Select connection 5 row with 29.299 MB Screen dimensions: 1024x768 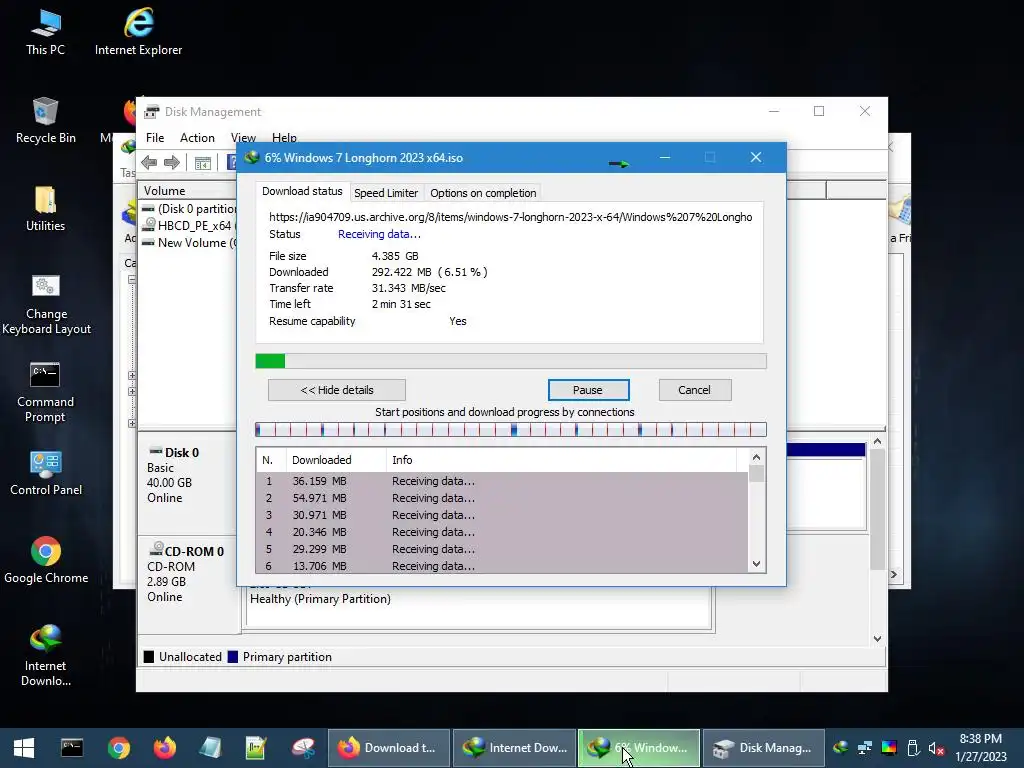tap(502, 549)
